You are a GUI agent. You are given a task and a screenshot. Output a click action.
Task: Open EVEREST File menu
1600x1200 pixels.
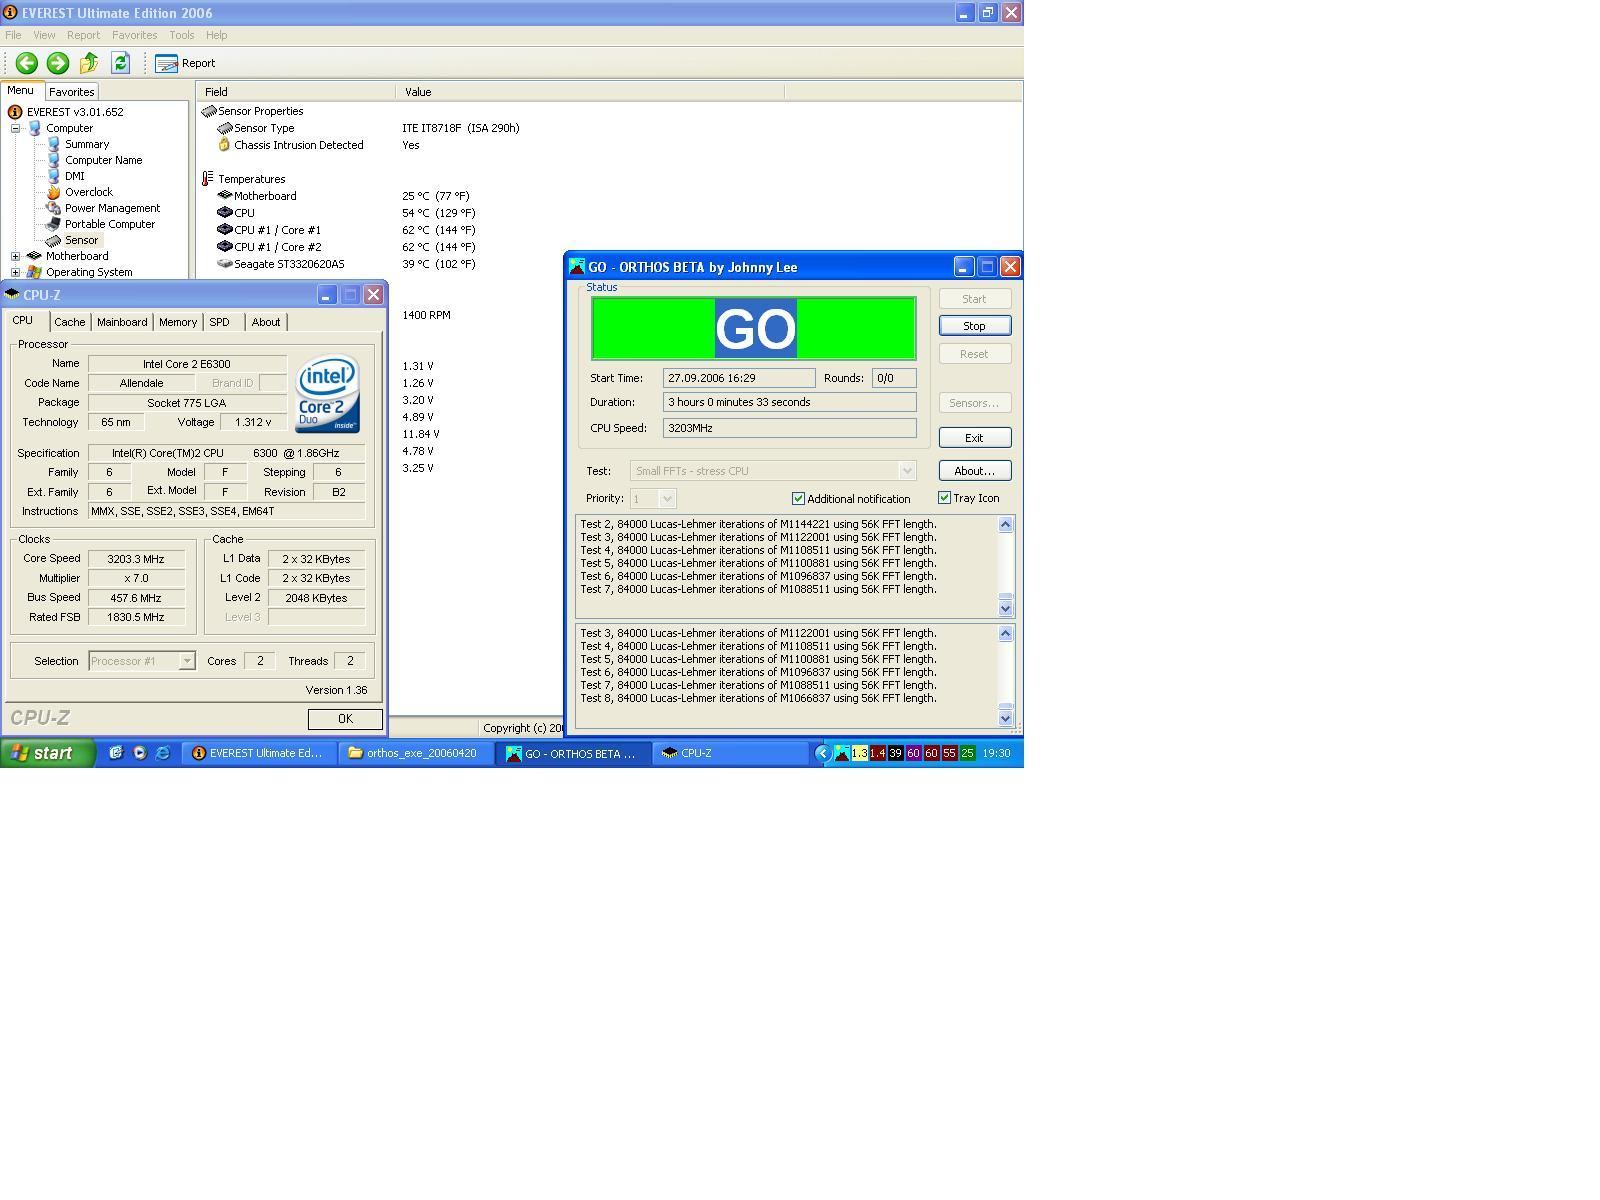coord(13,35)
